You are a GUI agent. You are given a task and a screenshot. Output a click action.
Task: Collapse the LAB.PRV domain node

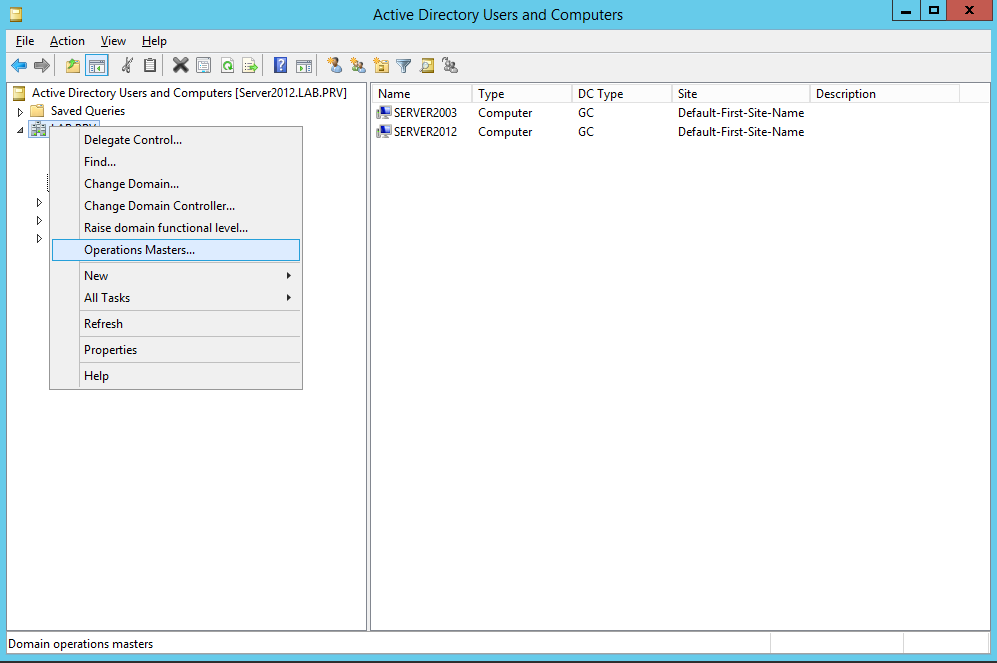click(x=20, y=130)
